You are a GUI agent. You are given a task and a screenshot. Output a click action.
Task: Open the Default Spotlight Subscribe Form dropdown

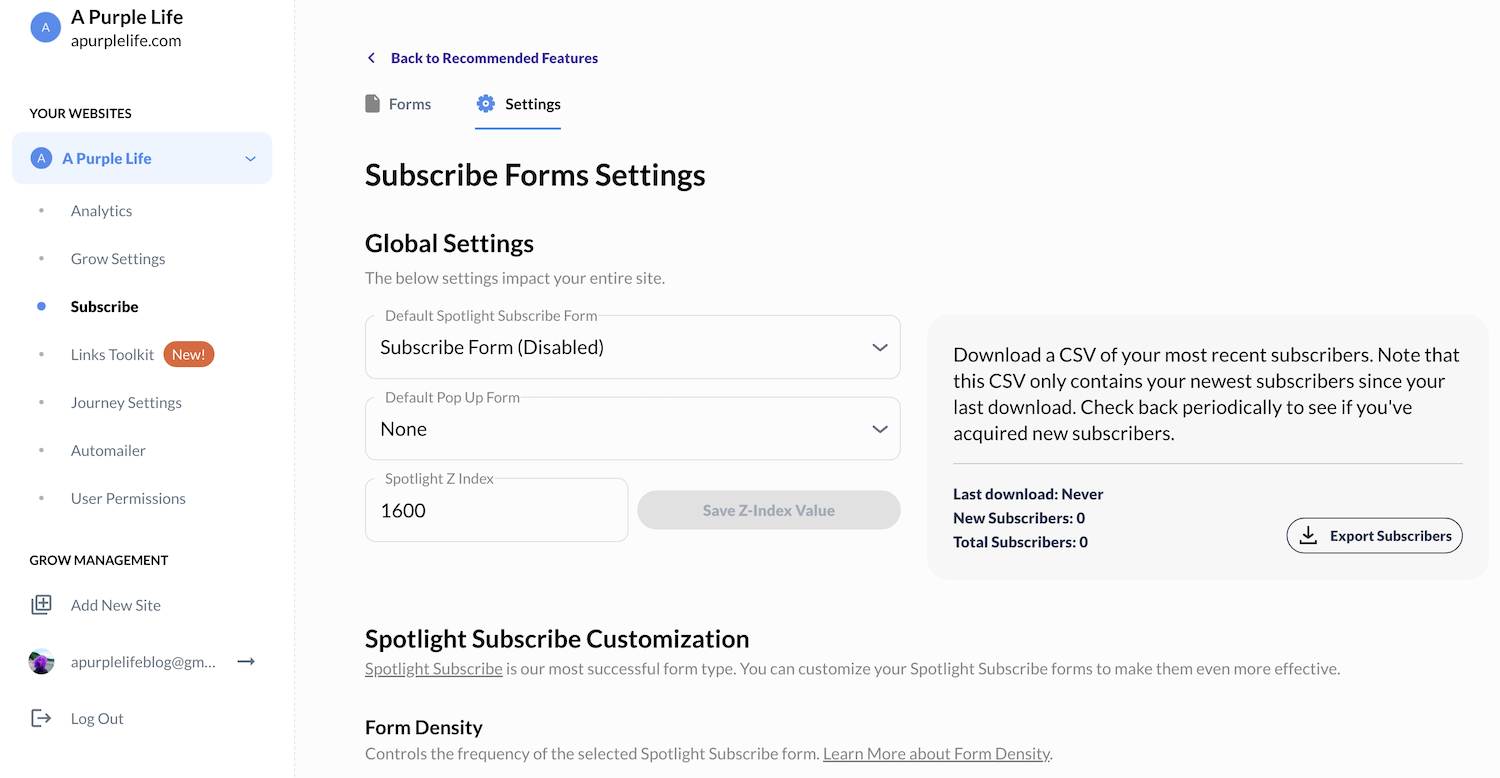[x=632, y=348]
